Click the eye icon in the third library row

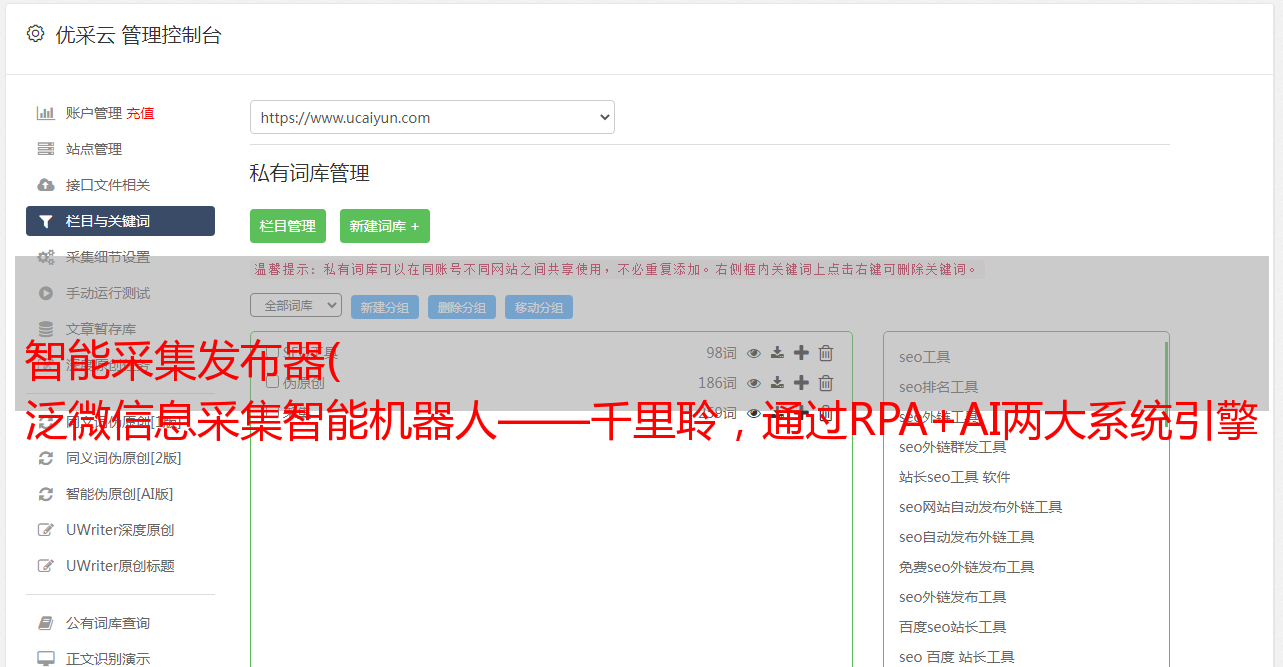[754, 413]
